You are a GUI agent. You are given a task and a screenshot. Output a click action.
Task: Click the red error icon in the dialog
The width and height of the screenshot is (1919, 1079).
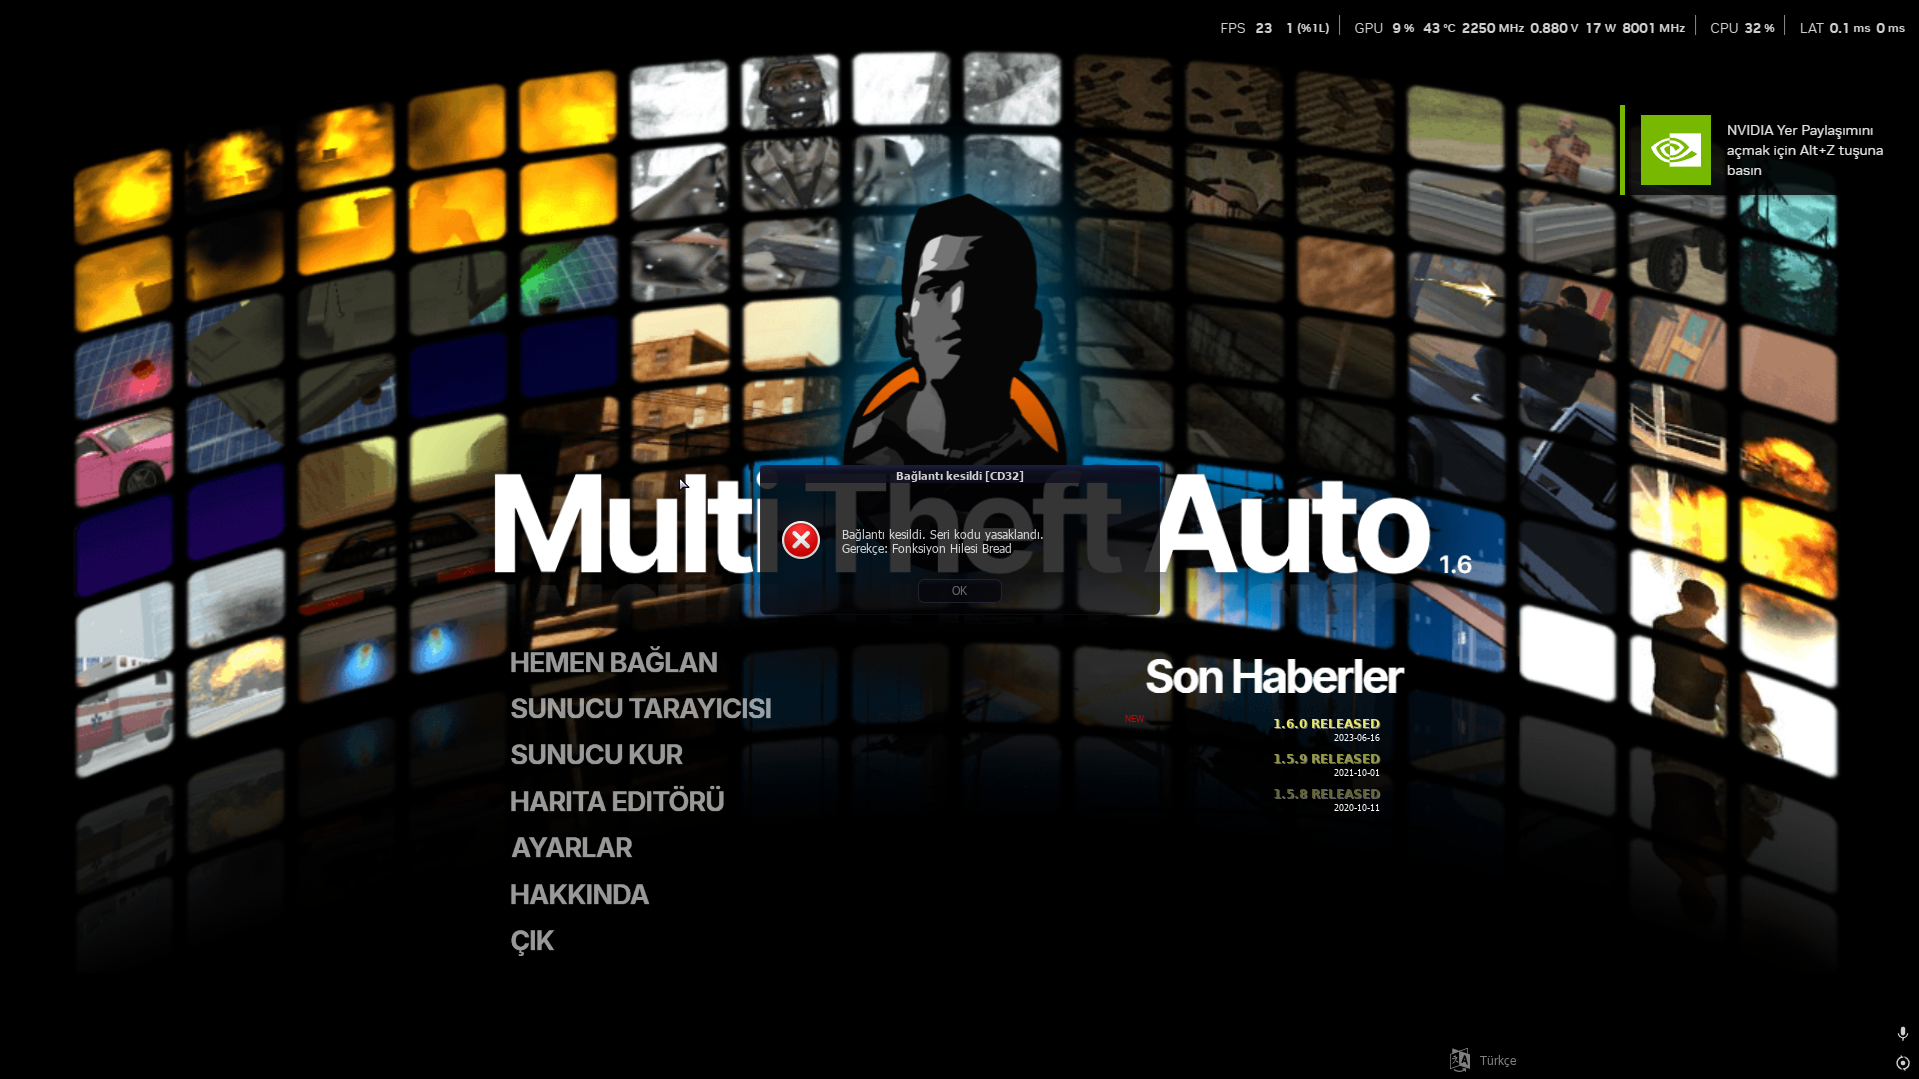801,540
